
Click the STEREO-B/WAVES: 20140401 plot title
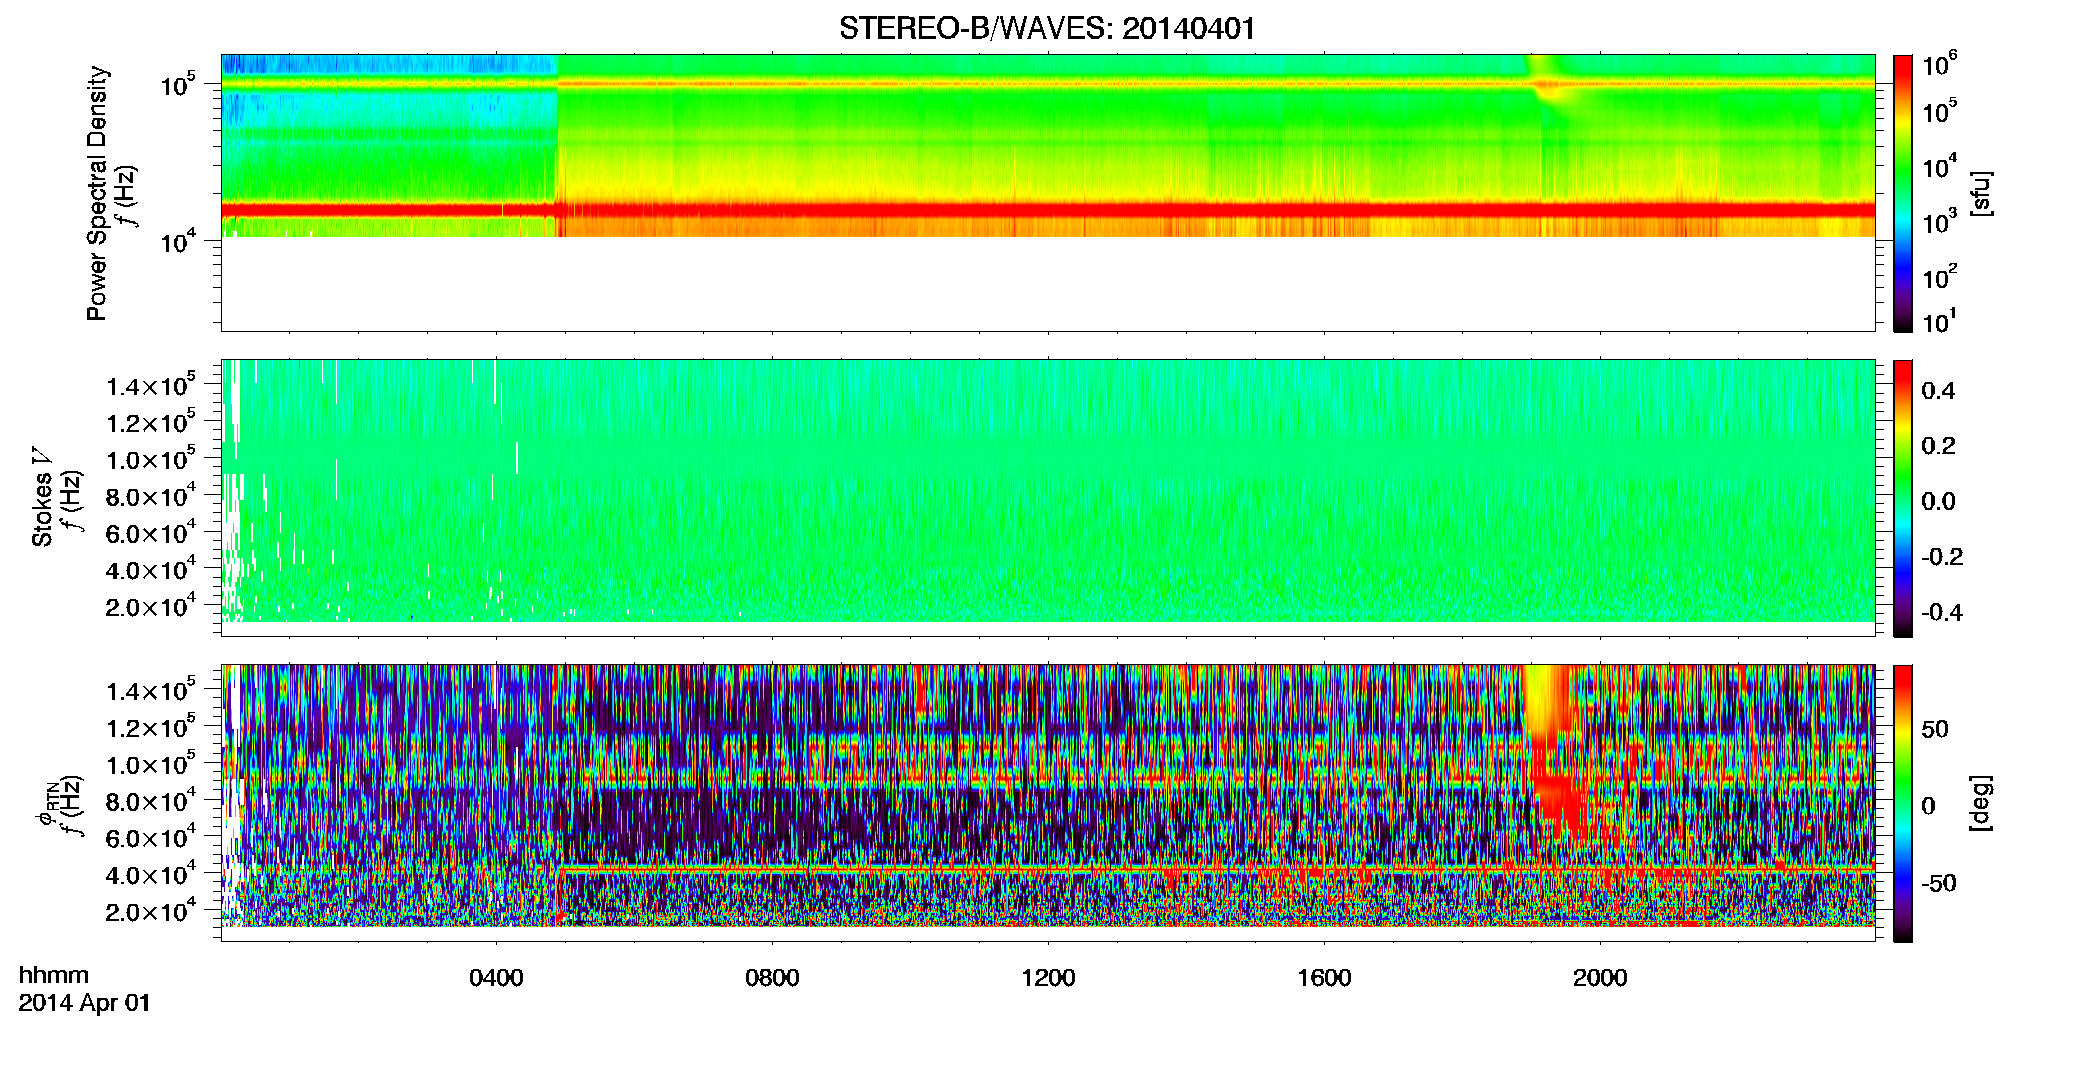[1047, 28]
